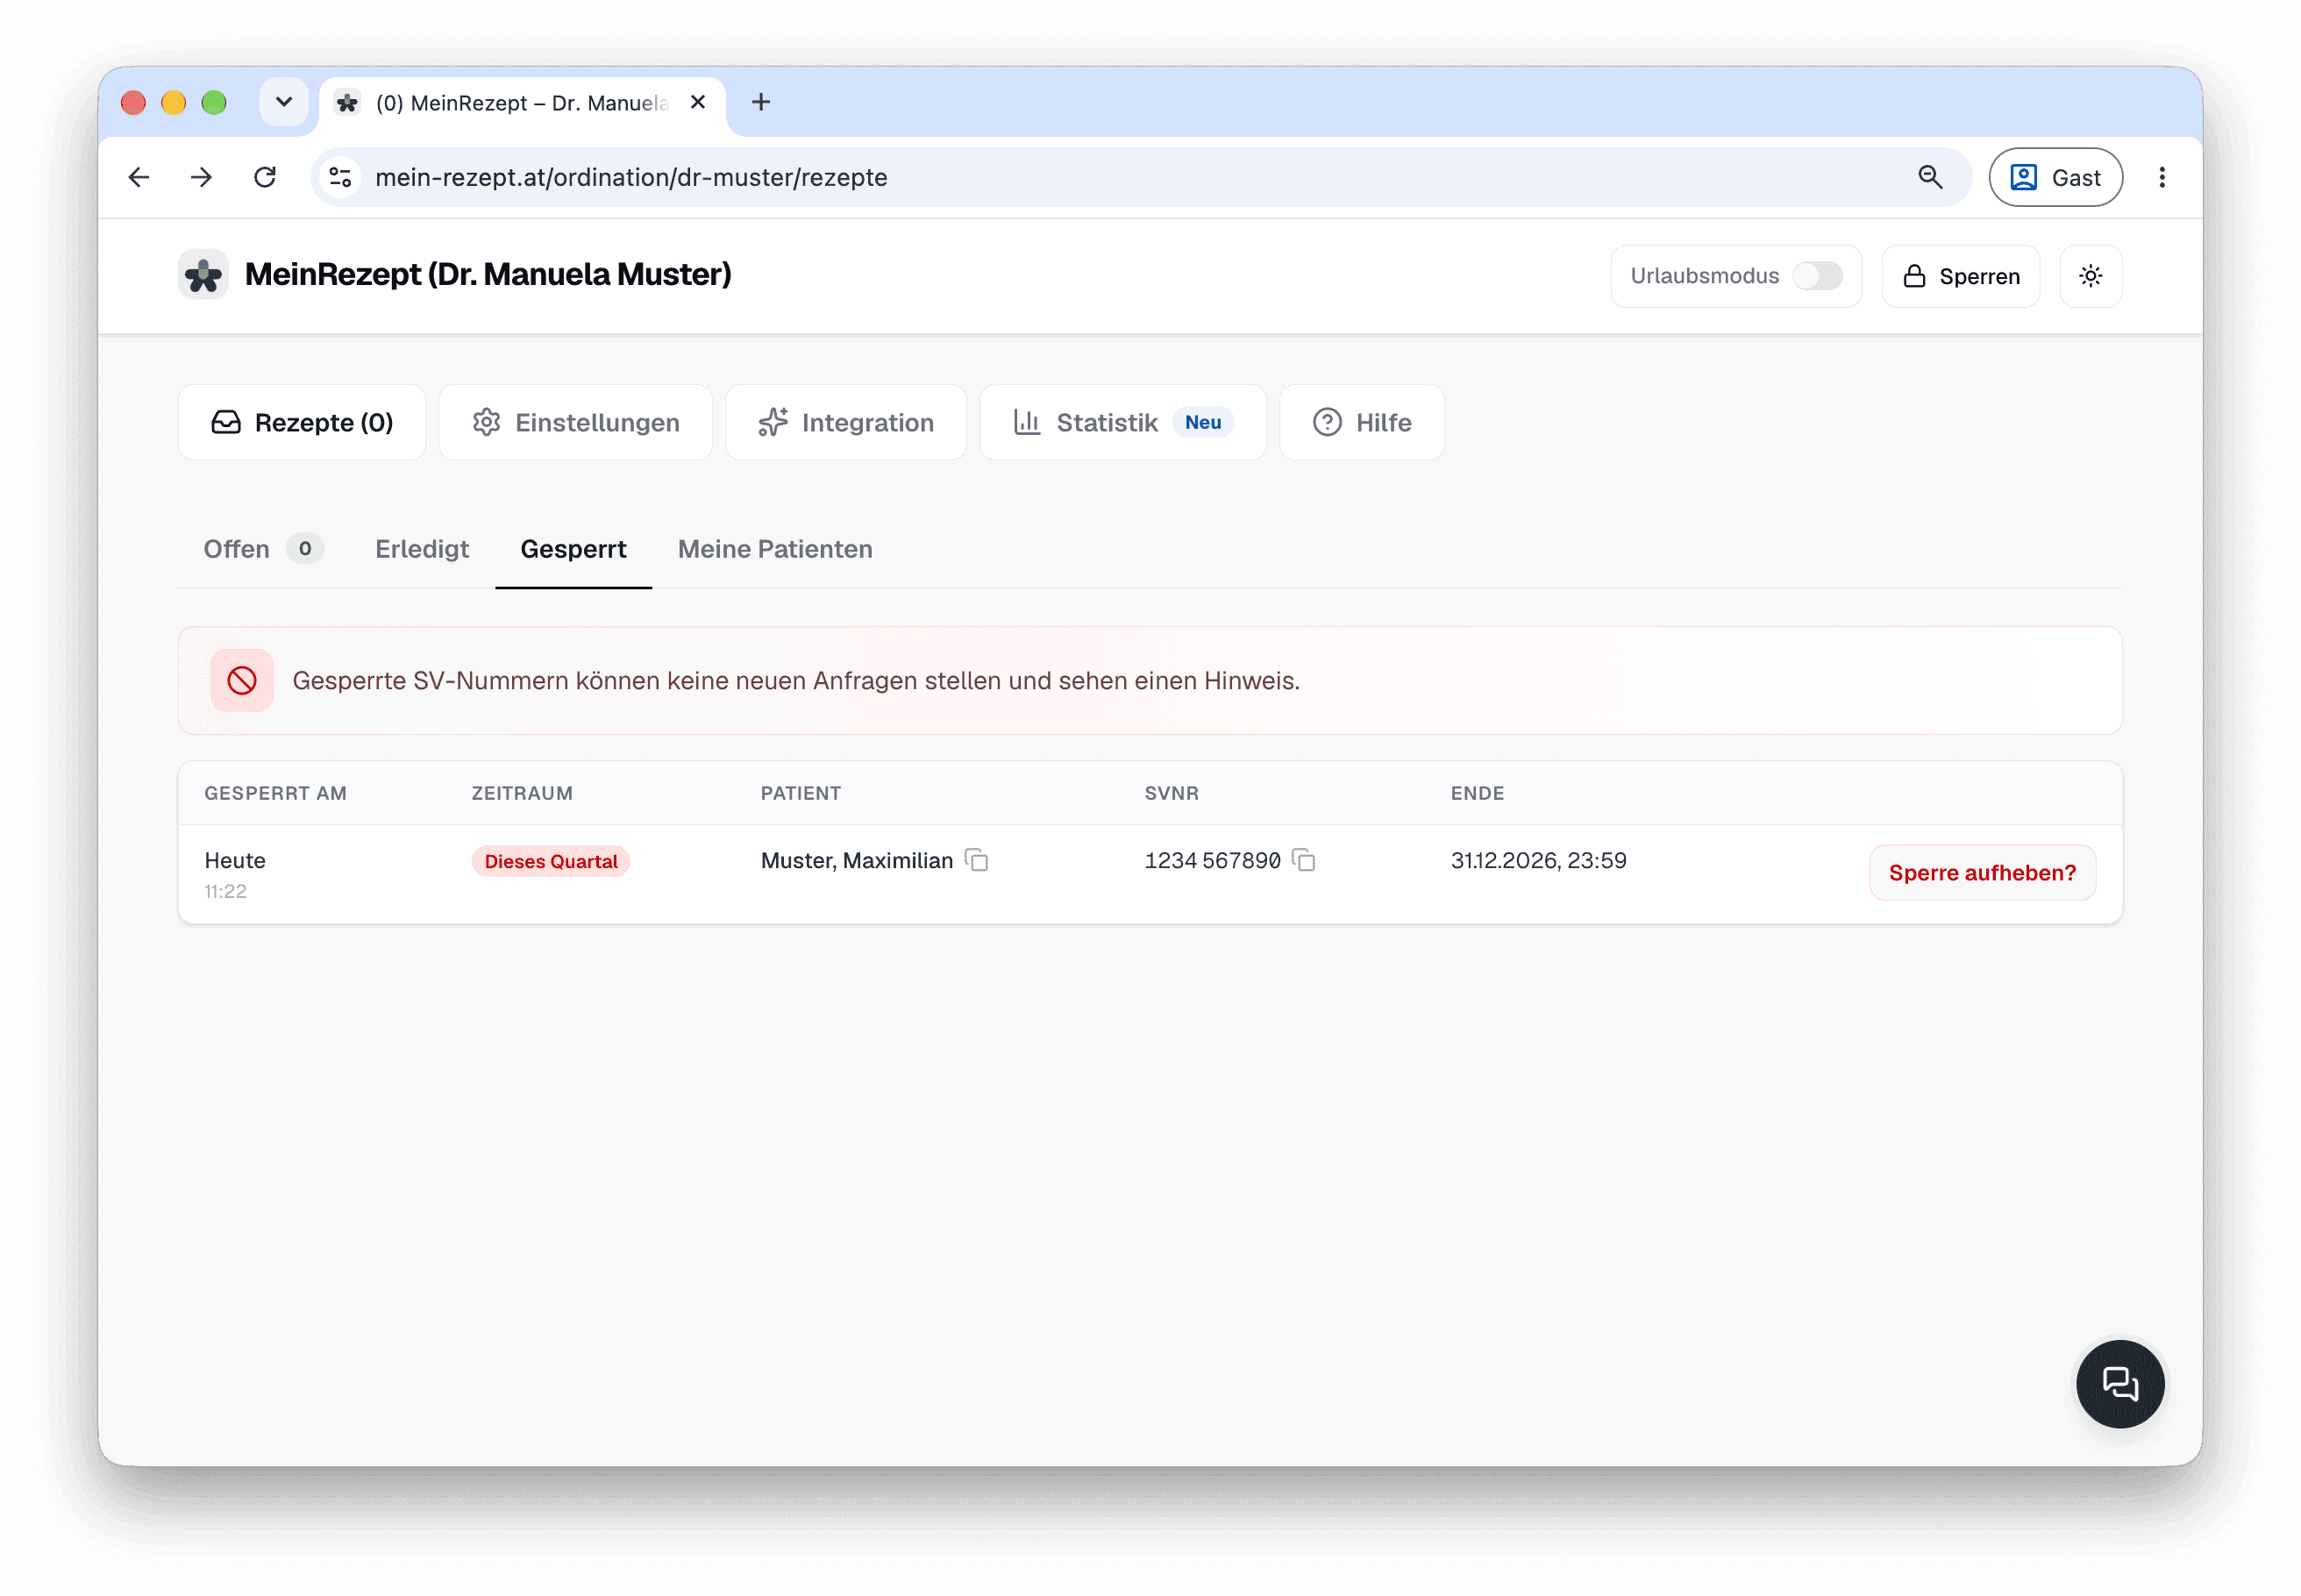Switch theme with the sun icon
The width and height of the screenshot is (2301, 1596).
coord(2090,276)
